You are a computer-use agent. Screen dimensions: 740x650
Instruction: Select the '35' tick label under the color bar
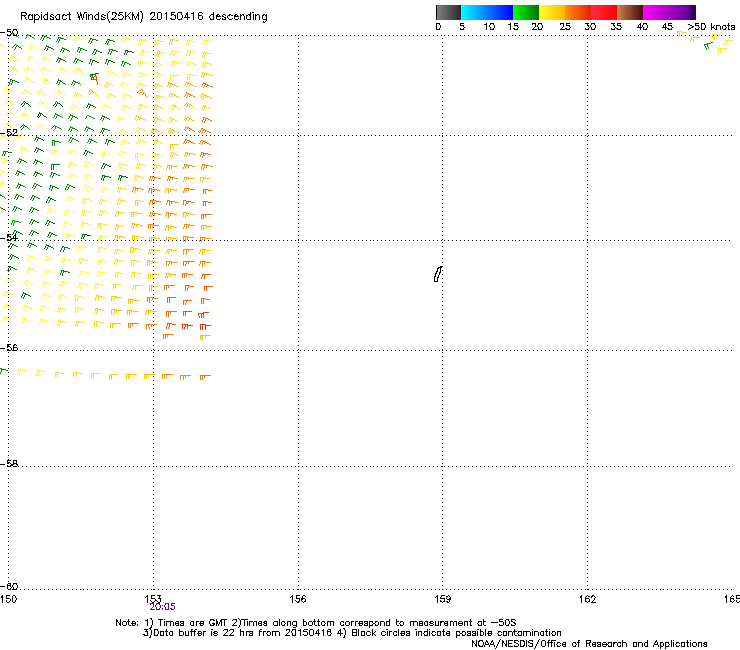(x=616, y=27)
